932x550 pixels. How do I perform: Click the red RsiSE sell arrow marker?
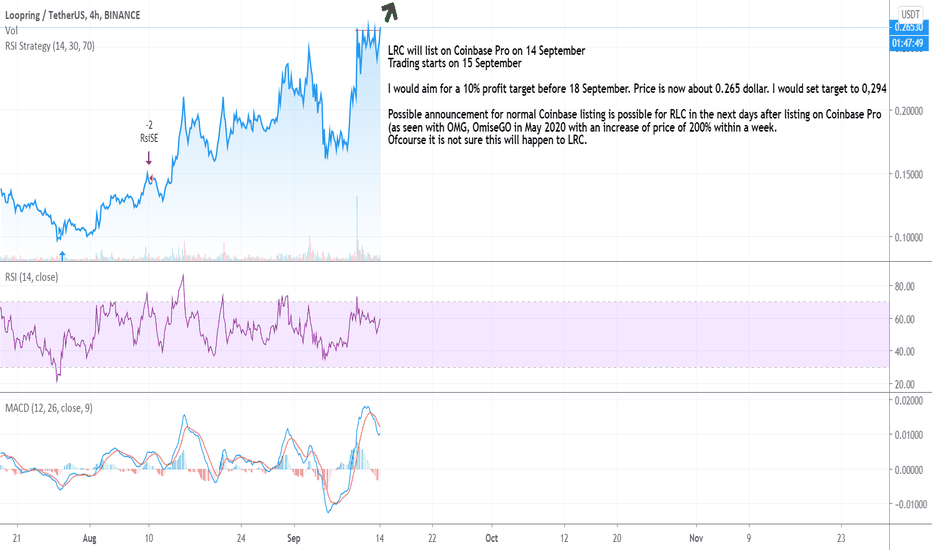(x=149, y=158)
